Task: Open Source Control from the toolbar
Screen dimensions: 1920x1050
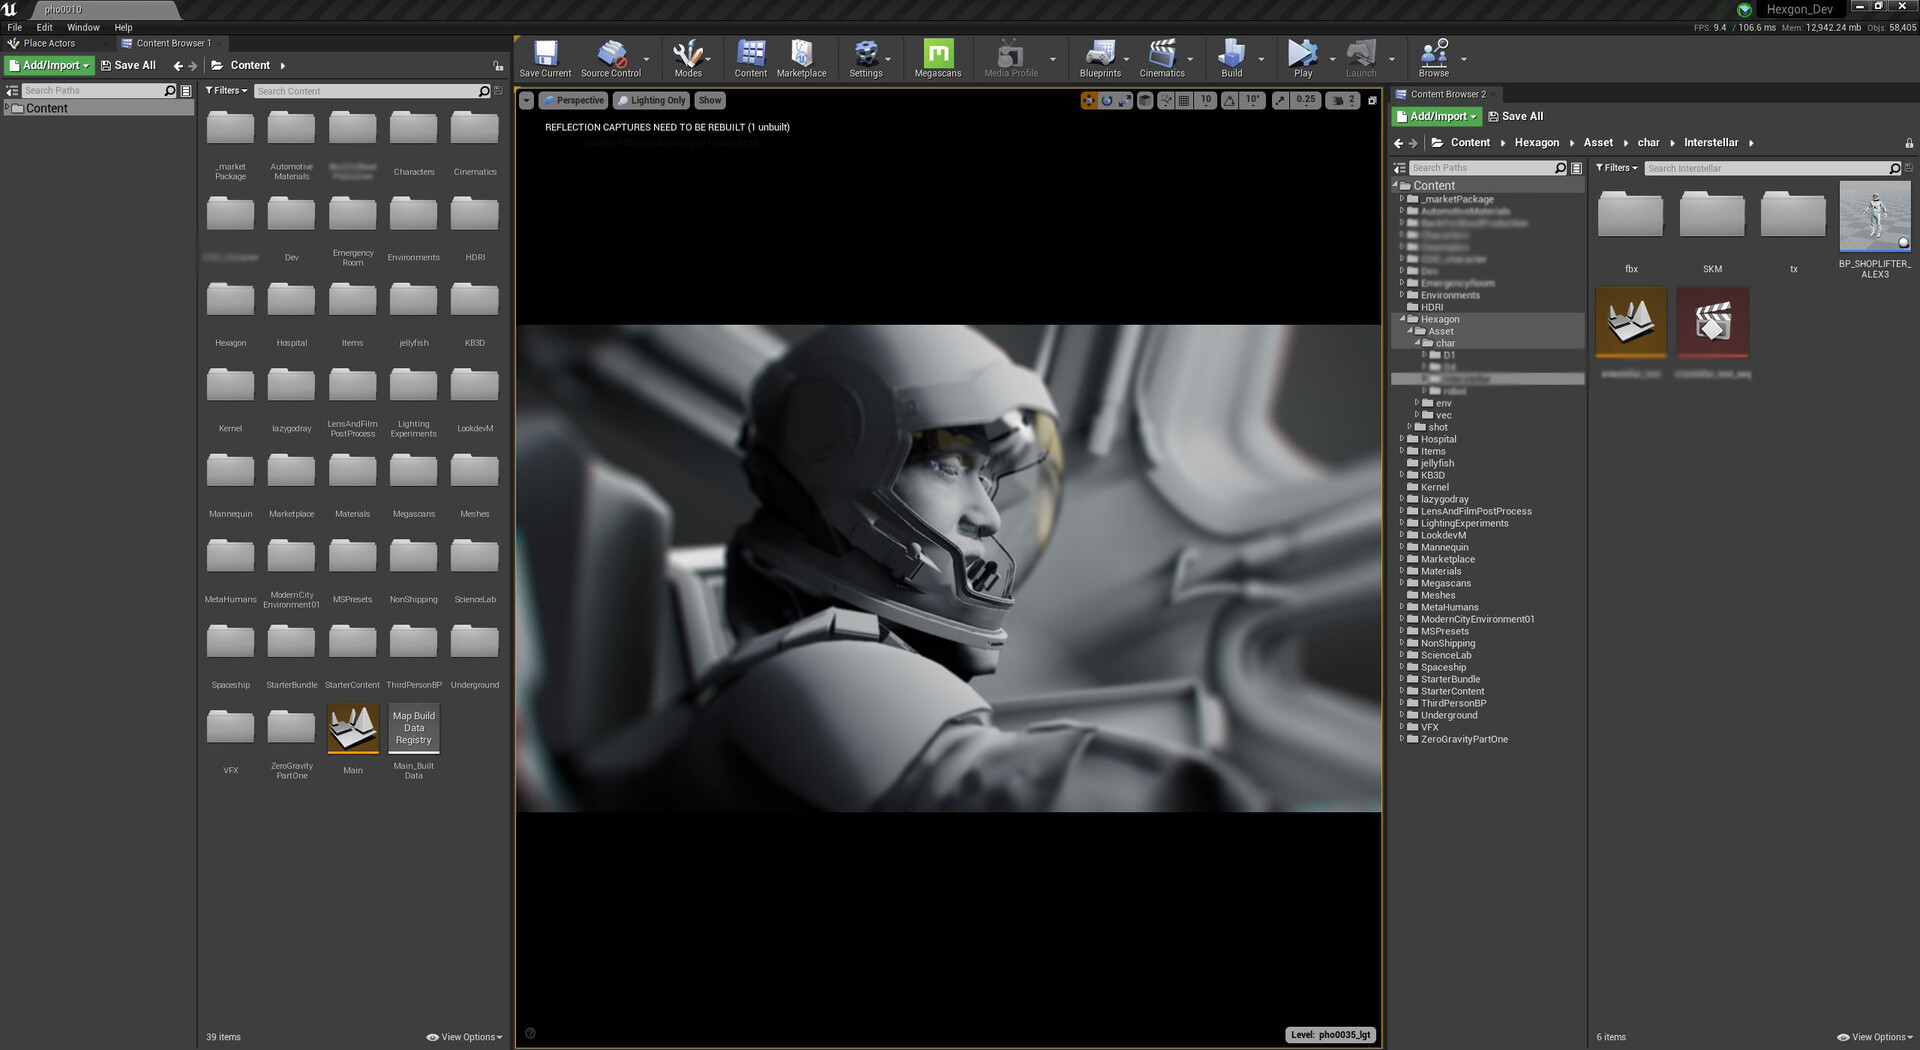Action: [611, 58]
